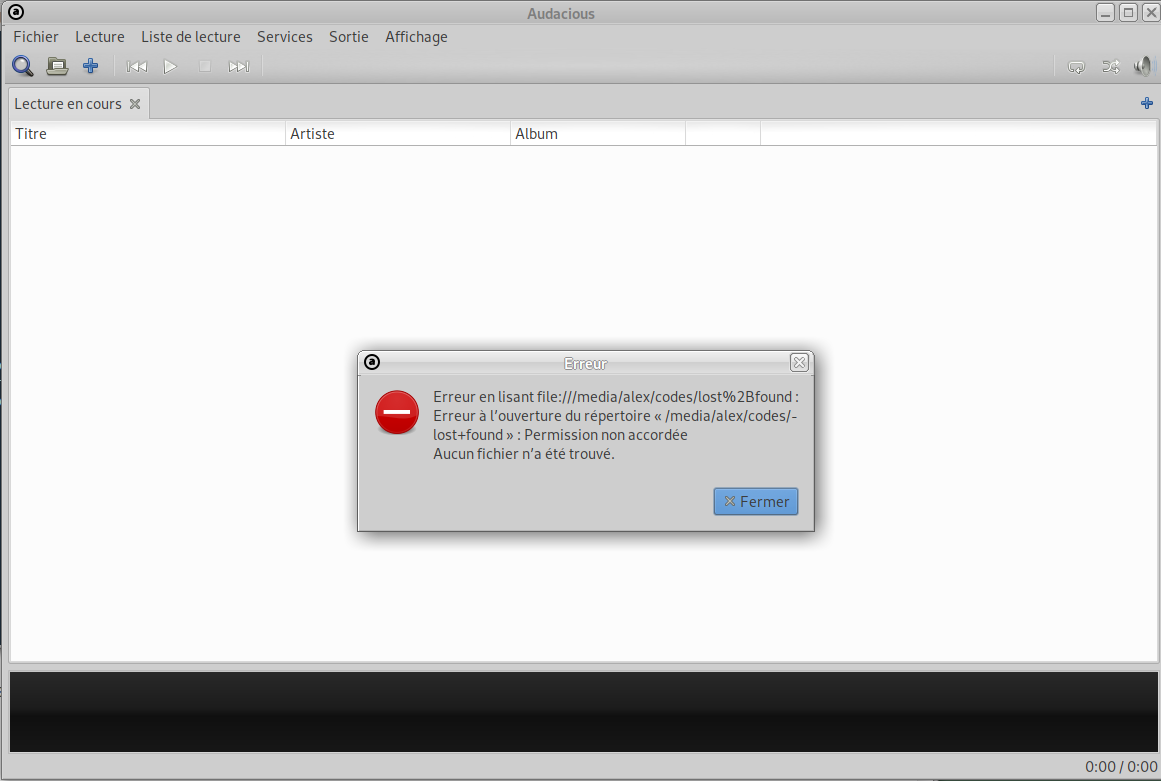
Task: Close the 'Lecture en cours' playlist tab
Action: 135,104
